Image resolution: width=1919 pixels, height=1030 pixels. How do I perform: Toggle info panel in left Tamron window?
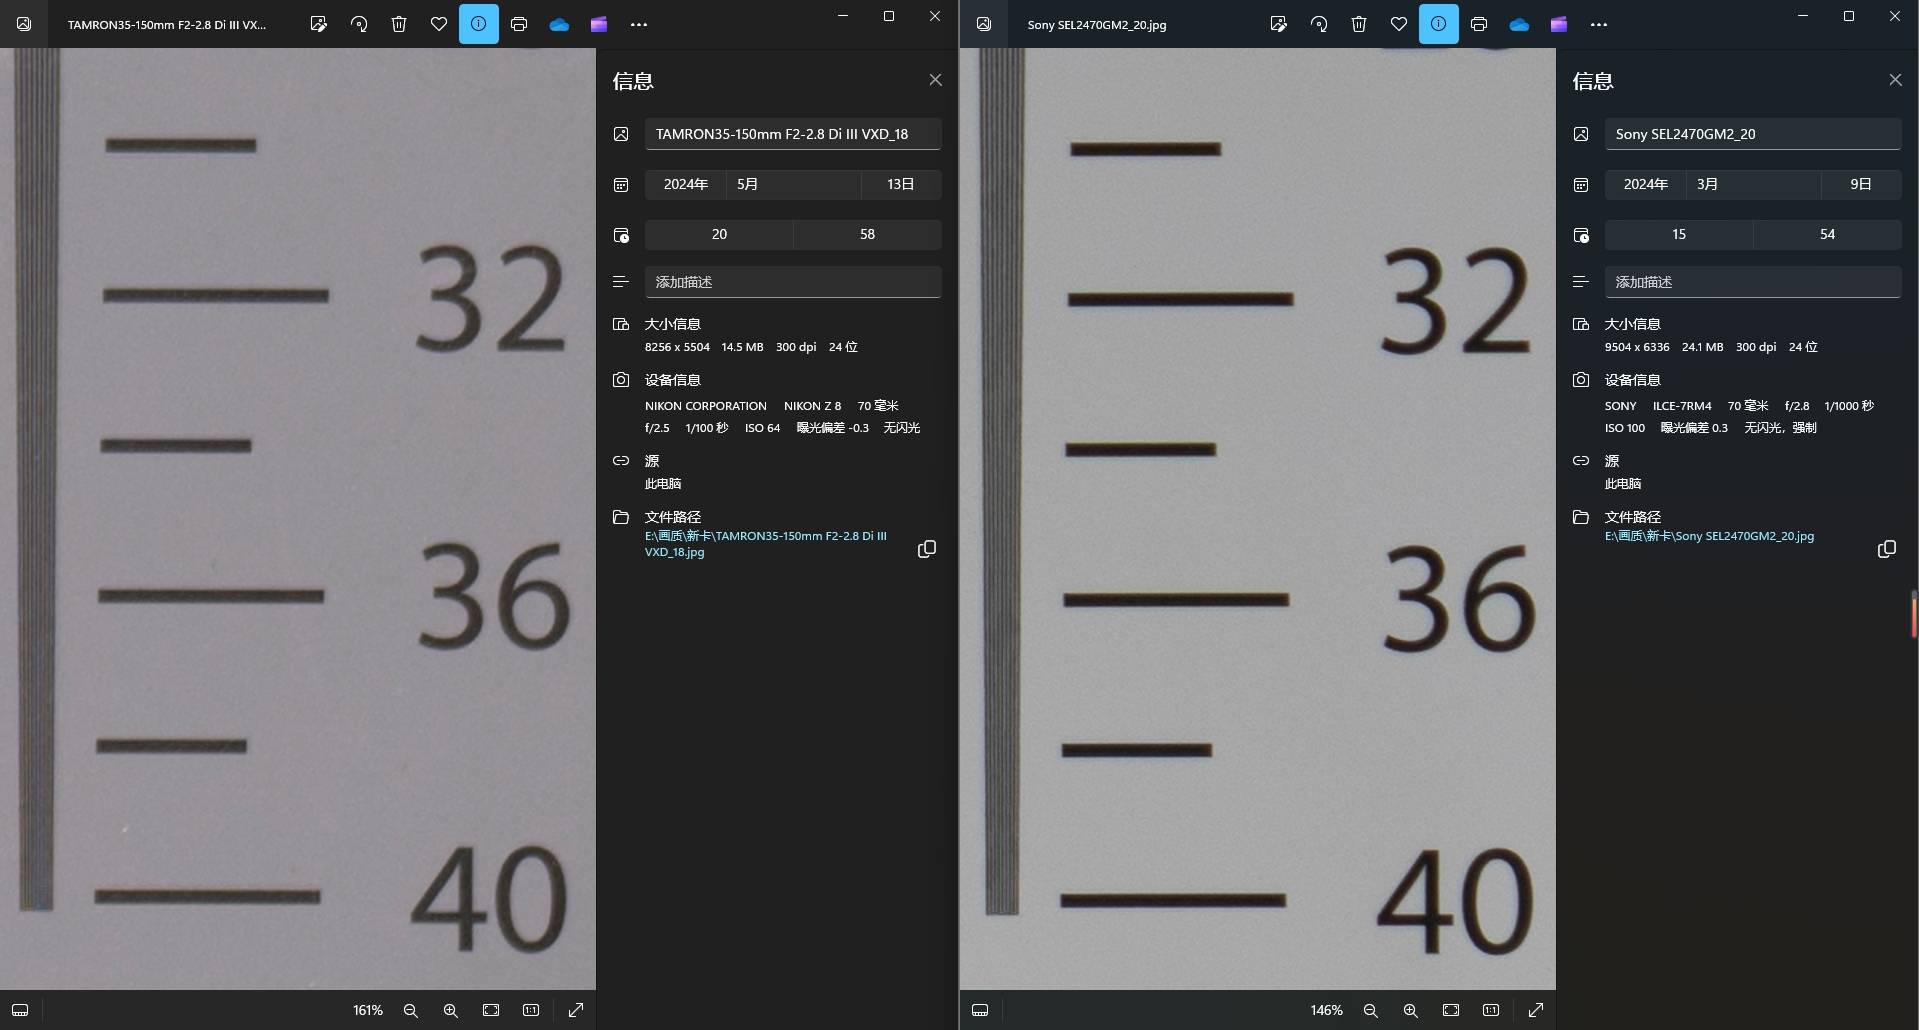(x=479, y=24)
